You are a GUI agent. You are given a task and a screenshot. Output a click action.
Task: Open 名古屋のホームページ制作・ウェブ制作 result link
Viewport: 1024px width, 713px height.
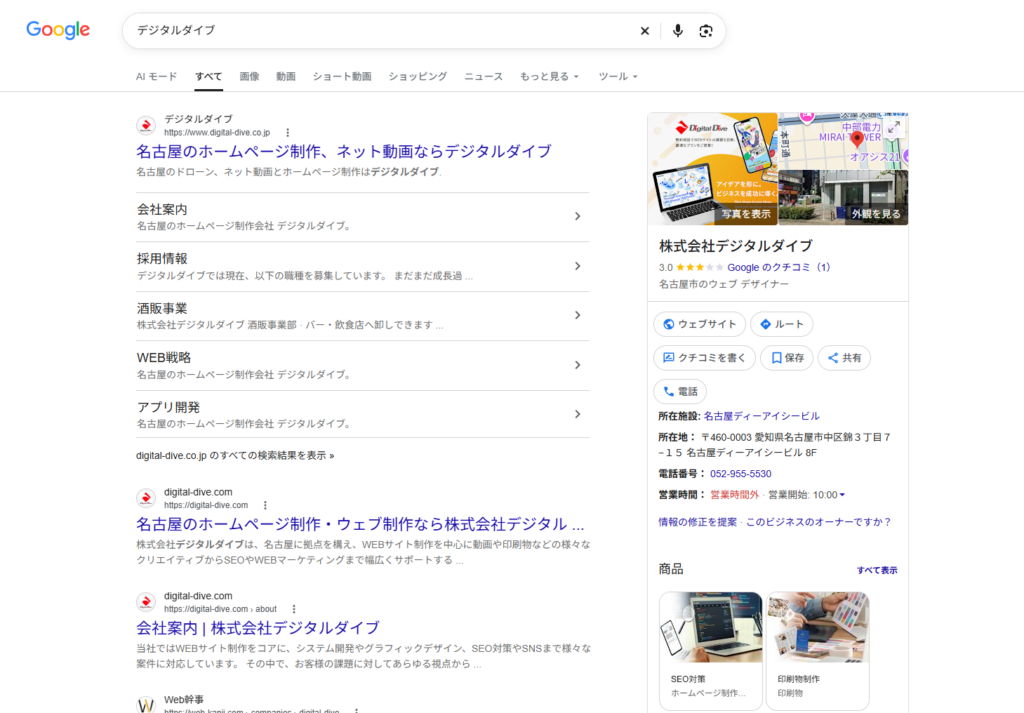(360, 524)
